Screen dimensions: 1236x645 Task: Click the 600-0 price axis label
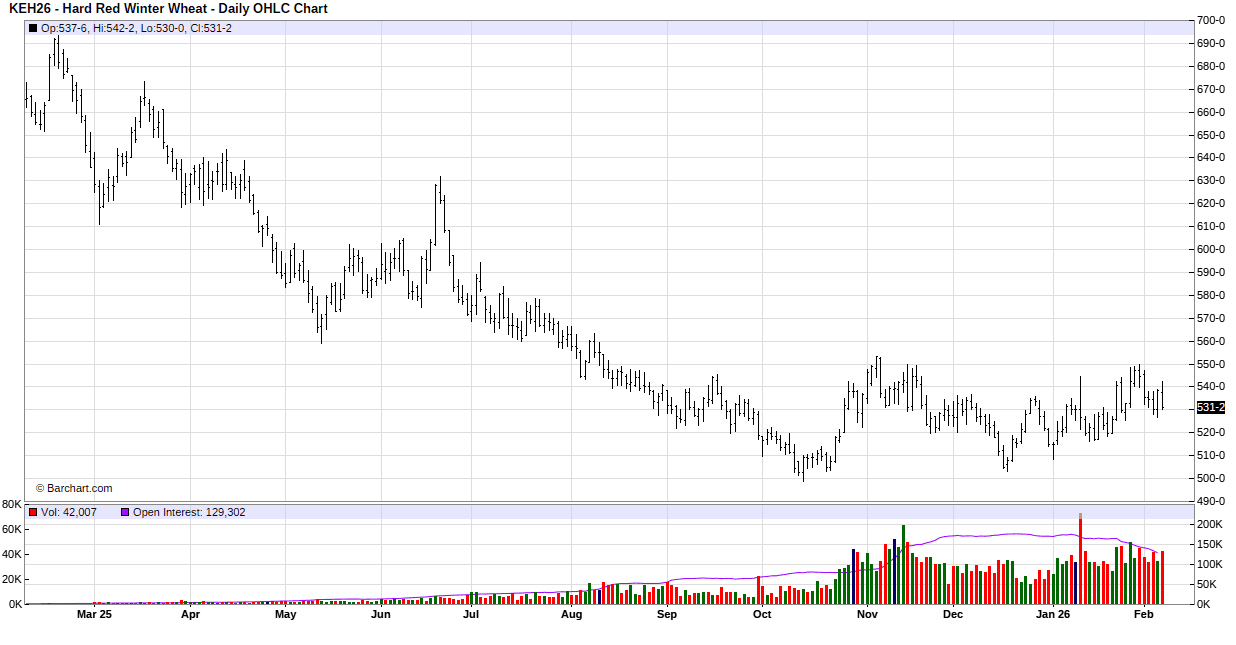pos(1211,249)
